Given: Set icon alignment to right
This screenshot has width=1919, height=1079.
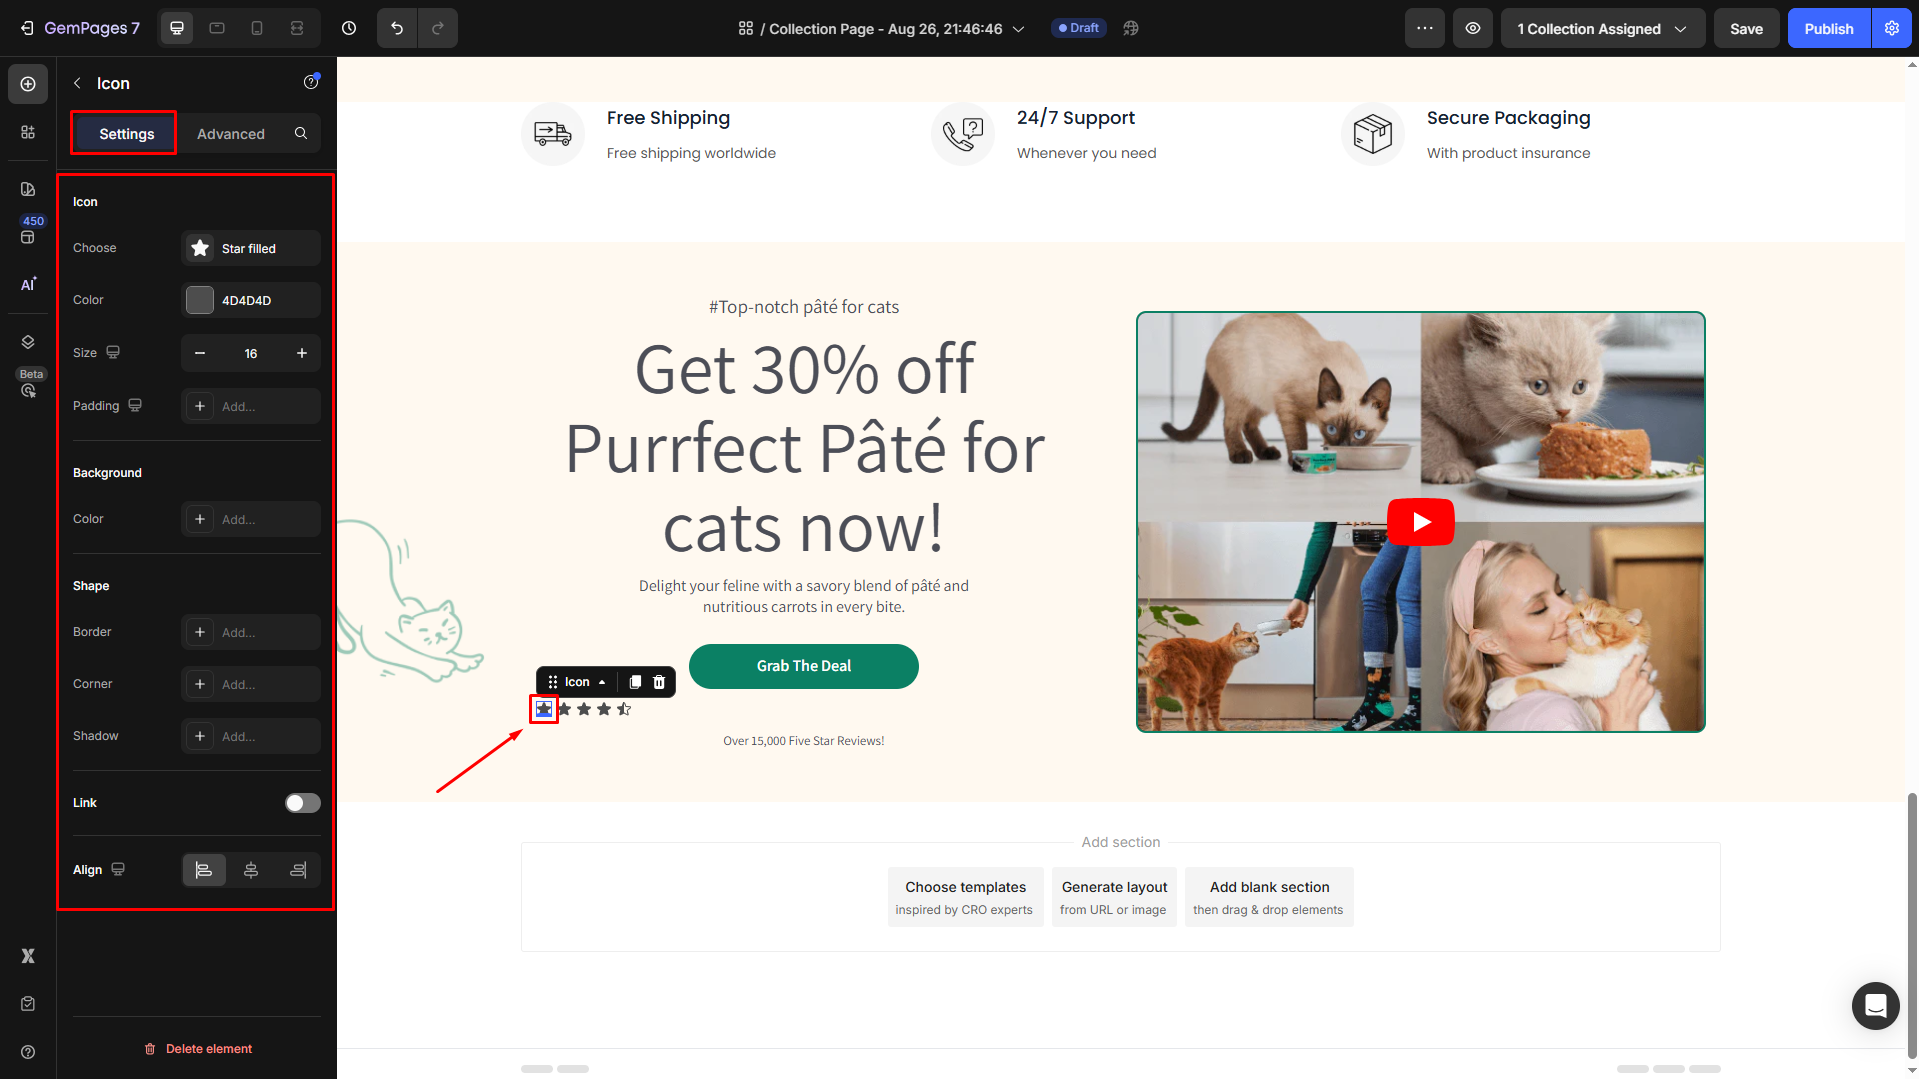Looking at the screenshot, I should click(x=298, y=870).
